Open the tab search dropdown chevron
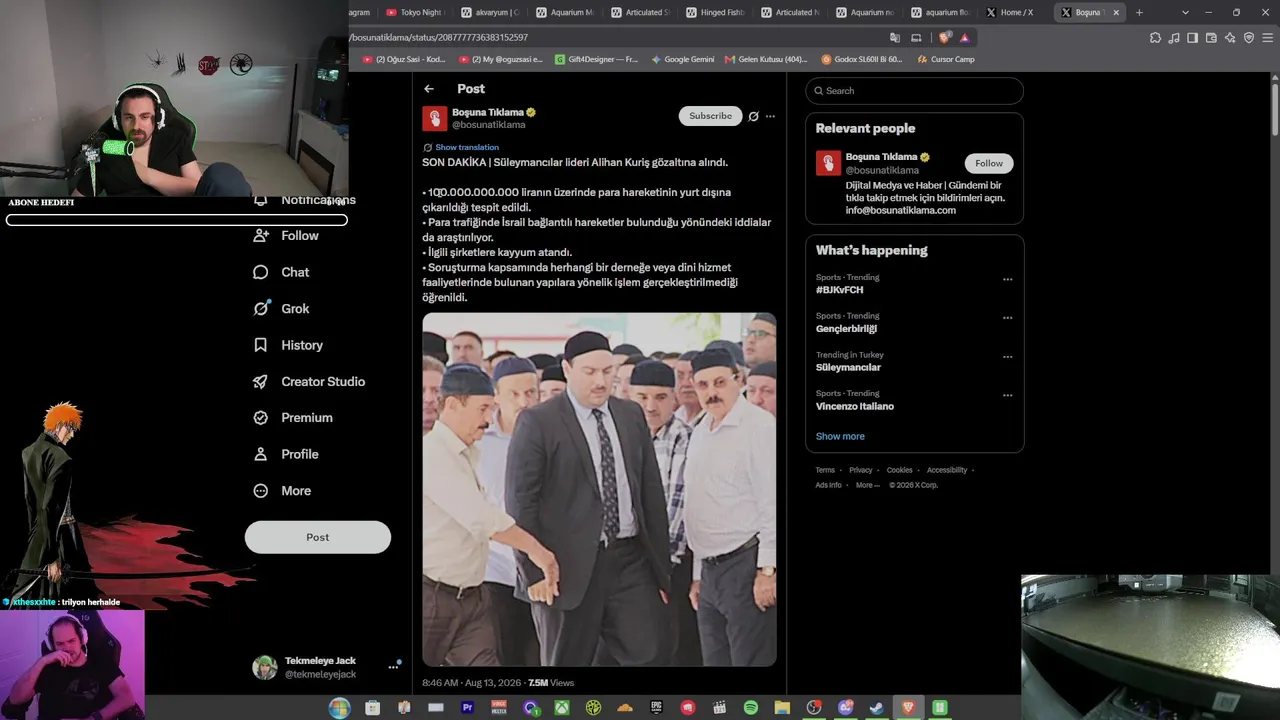The image size is (1280, 720). [1185, 12]
